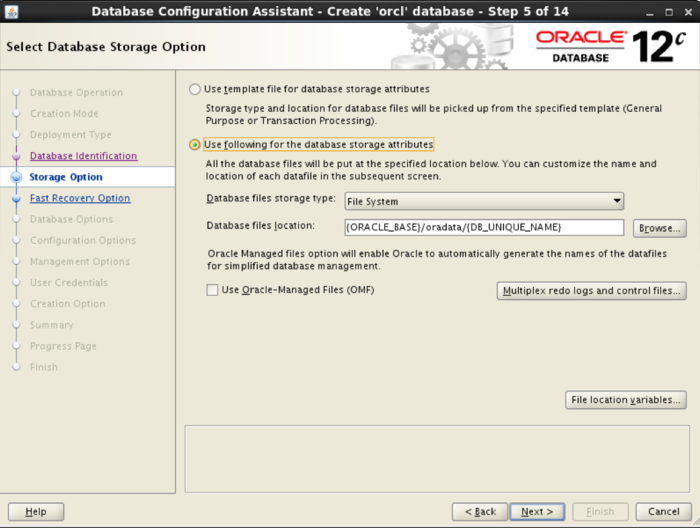
Task: Click the 'Database Options' step label
Action: pyautogui.click(x=71, y=219)
